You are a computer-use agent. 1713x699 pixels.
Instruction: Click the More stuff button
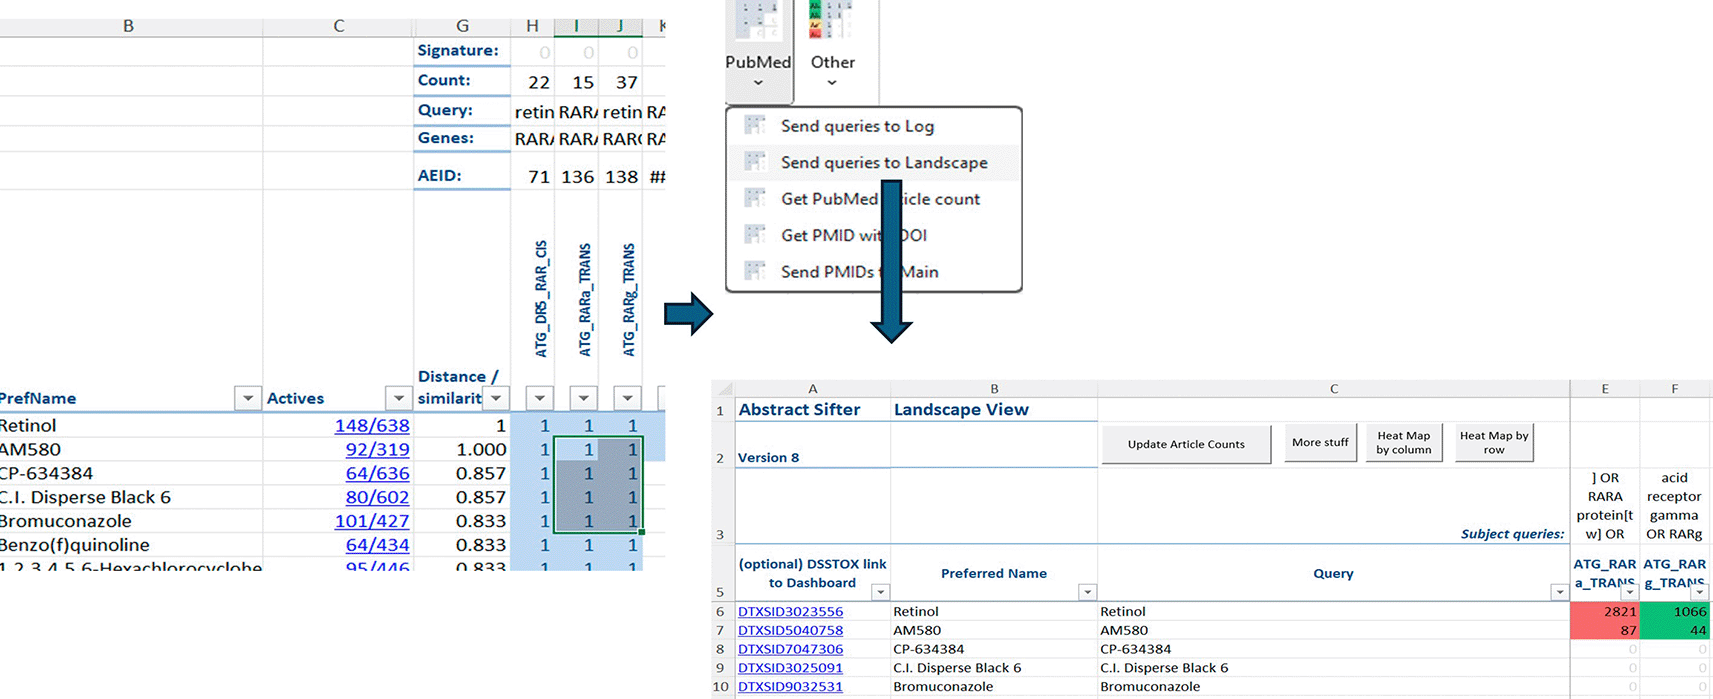coord(1320,442)
